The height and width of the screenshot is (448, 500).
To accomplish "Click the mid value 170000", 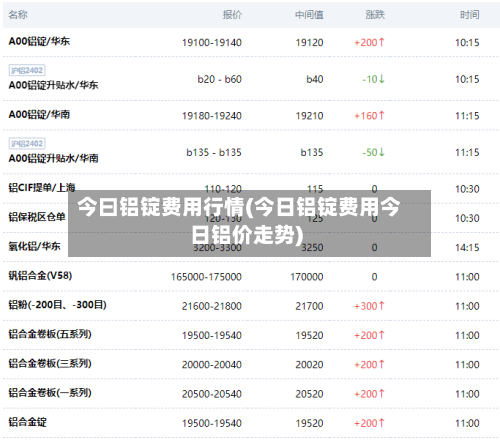I will [307, 277].
